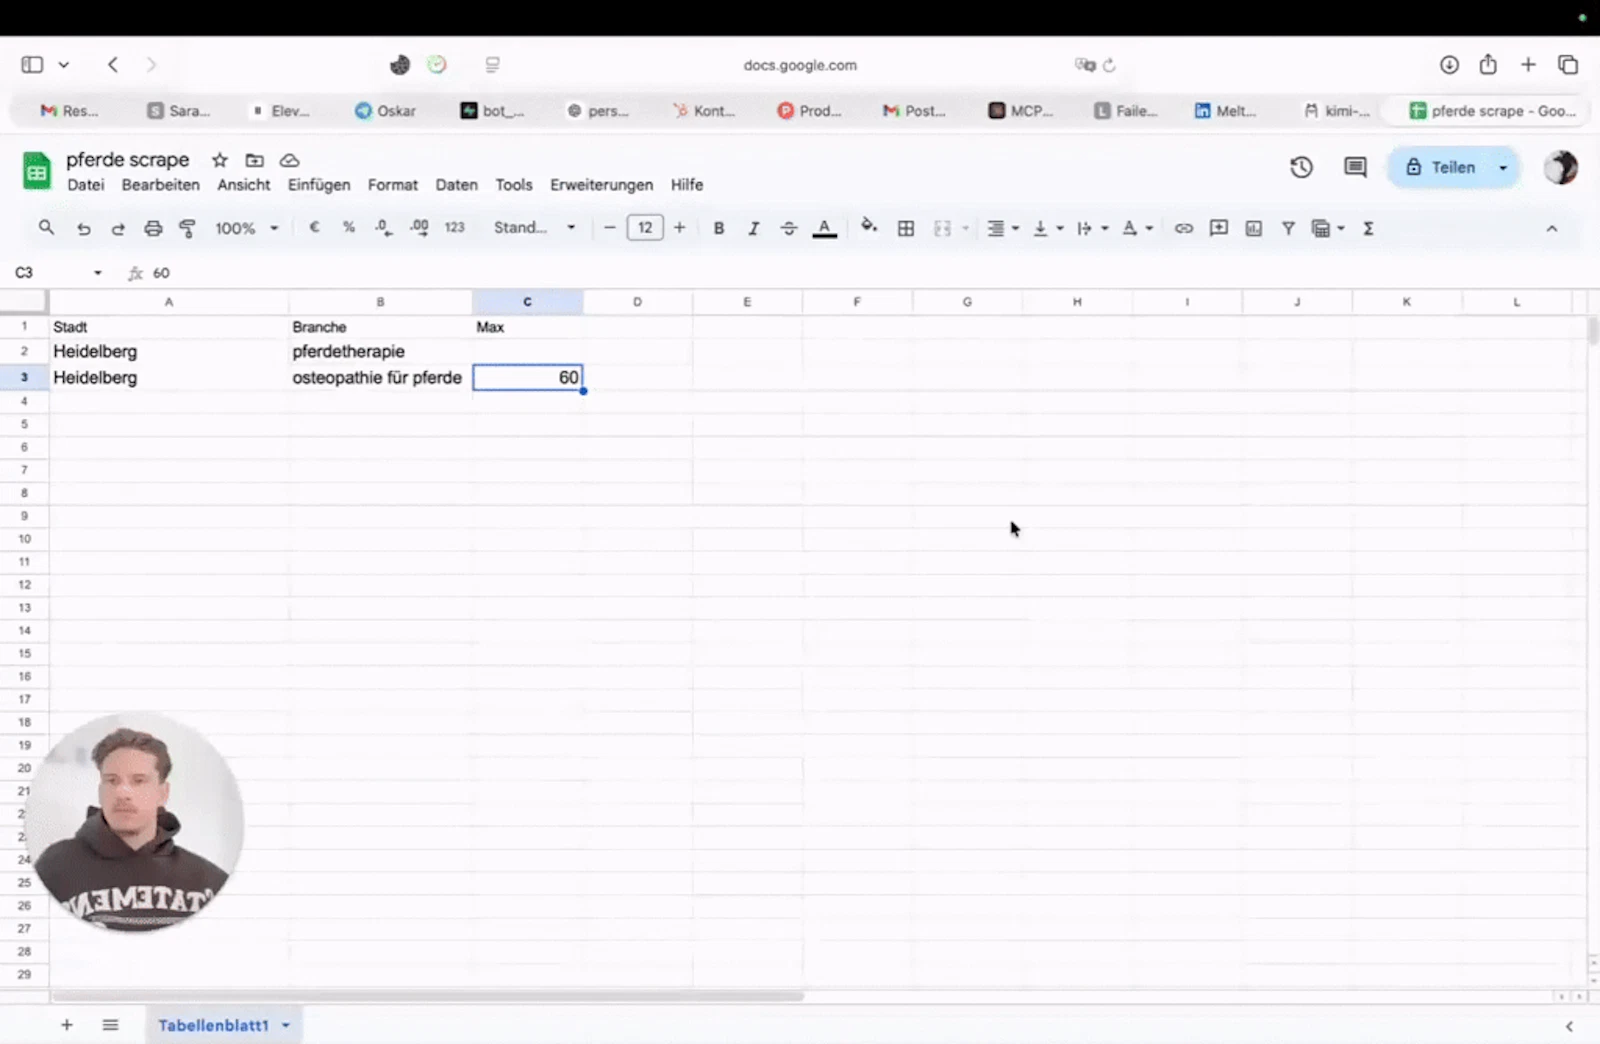The height and width of the screenshot is (1044, 1600).
Task: Activate the paint format tool
Action: click(187, 229)
